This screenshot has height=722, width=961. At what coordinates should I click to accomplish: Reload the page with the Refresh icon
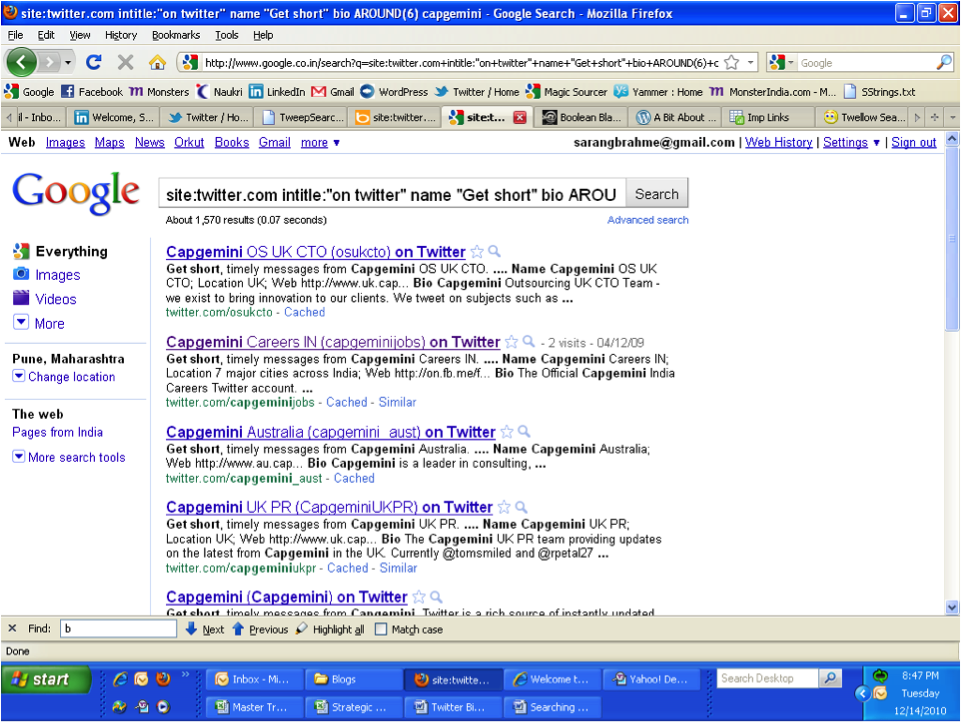94,62
